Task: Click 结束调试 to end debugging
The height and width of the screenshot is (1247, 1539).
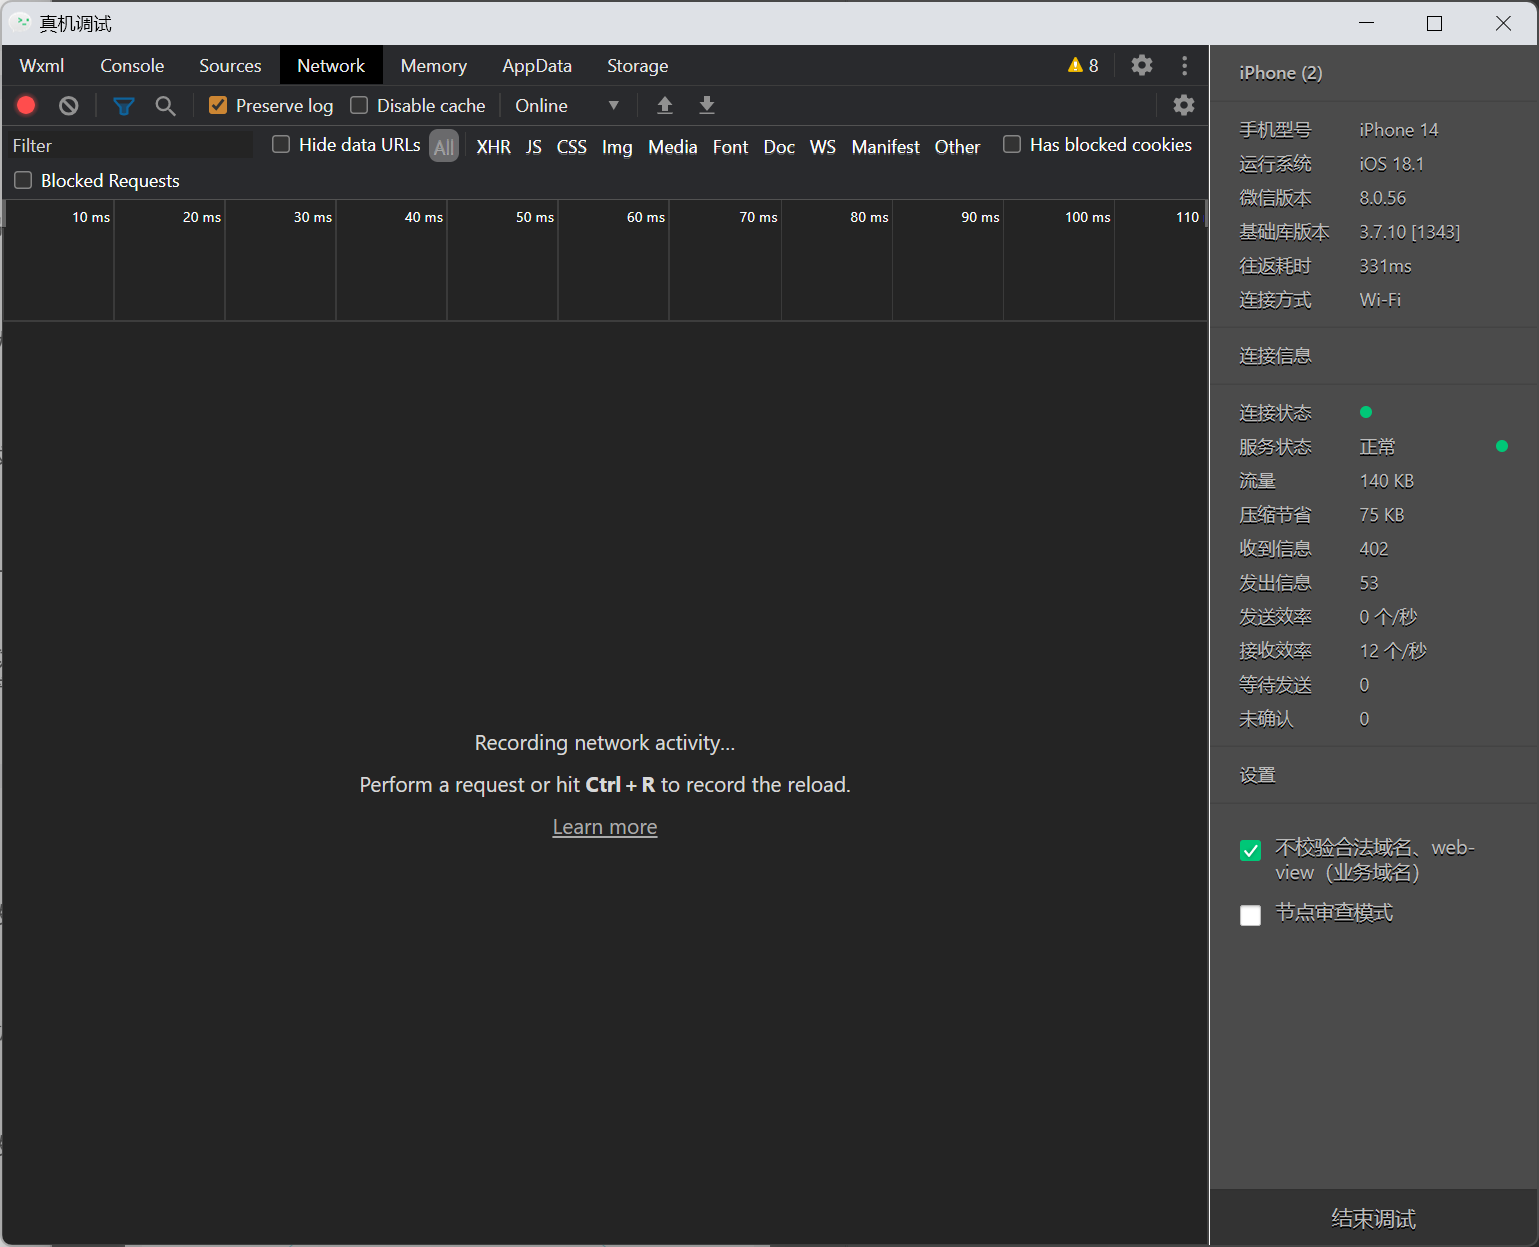Action: 1374,1218
